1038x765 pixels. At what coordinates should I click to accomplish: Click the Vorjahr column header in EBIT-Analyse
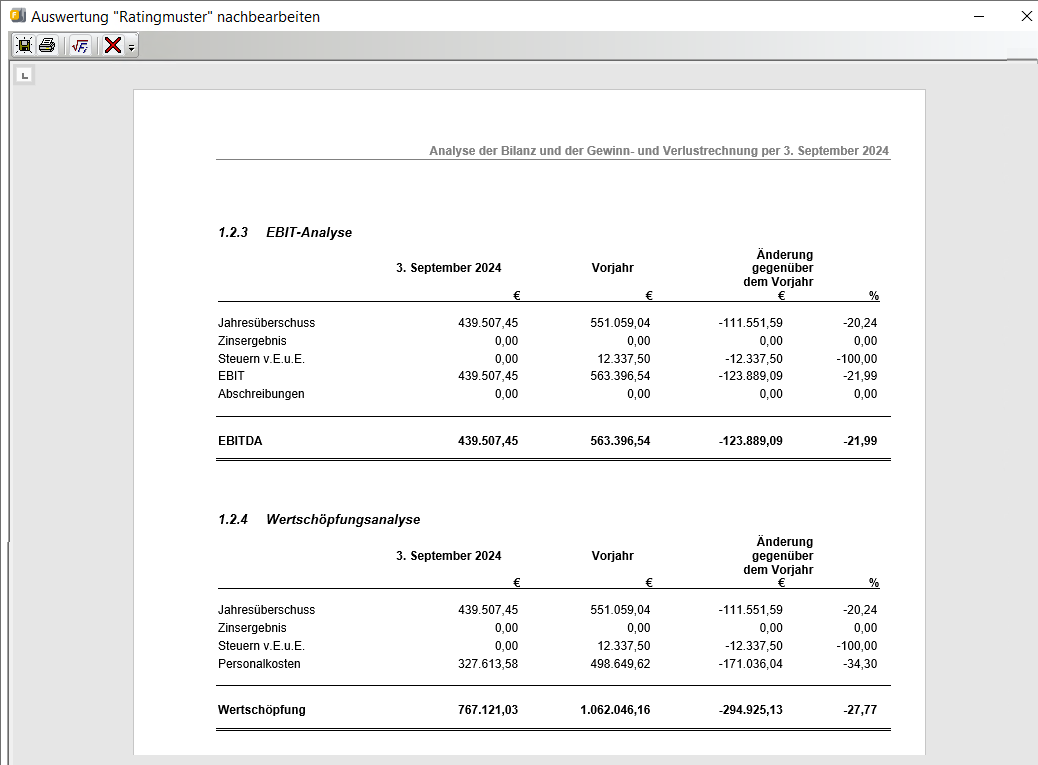[612, 268]
